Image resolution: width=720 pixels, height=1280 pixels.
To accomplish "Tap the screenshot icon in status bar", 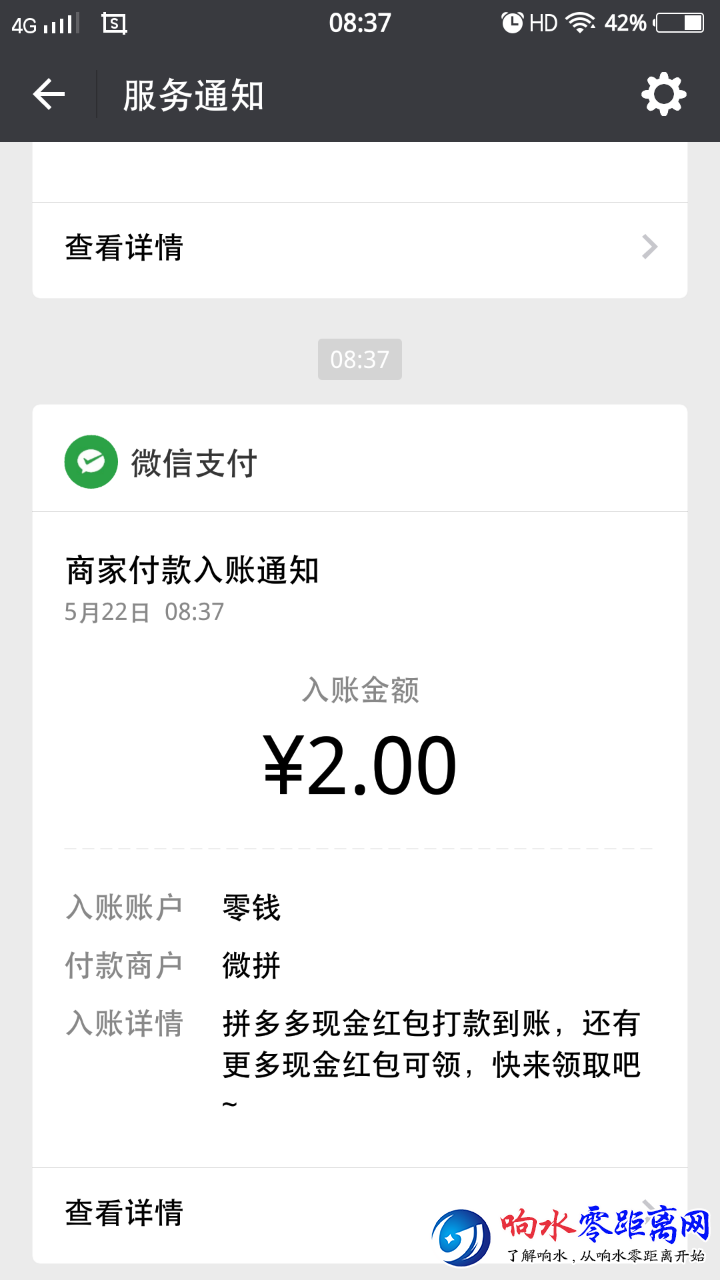I will [x=114, y=24].
